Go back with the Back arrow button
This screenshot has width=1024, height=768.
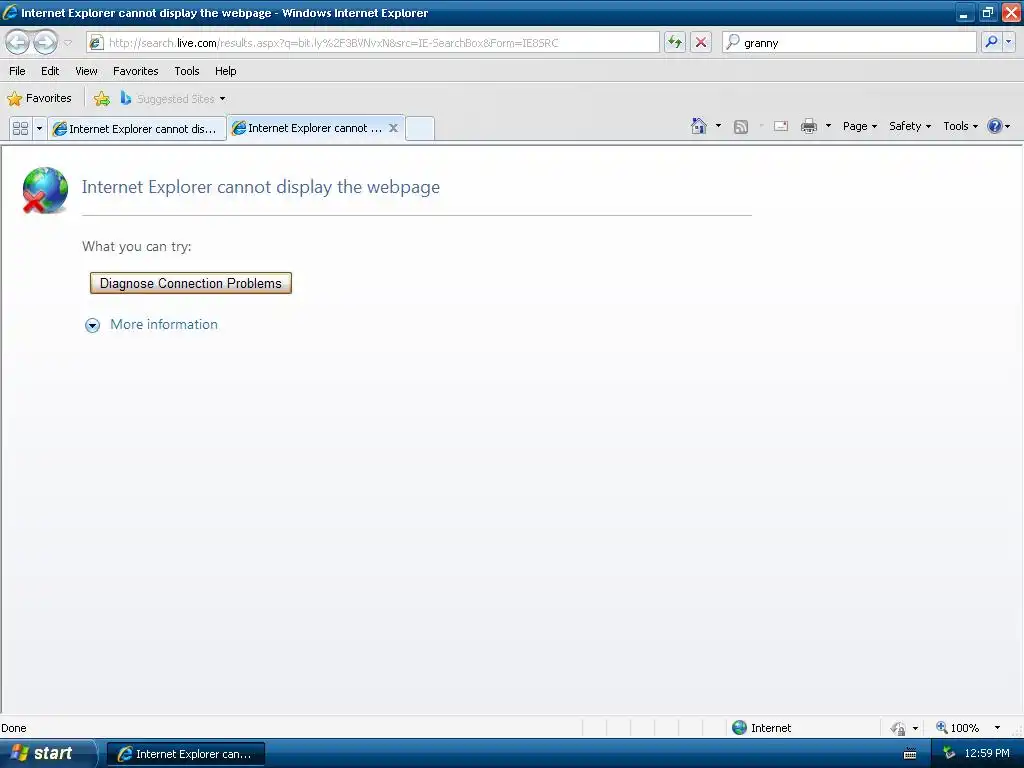point(18,42)
